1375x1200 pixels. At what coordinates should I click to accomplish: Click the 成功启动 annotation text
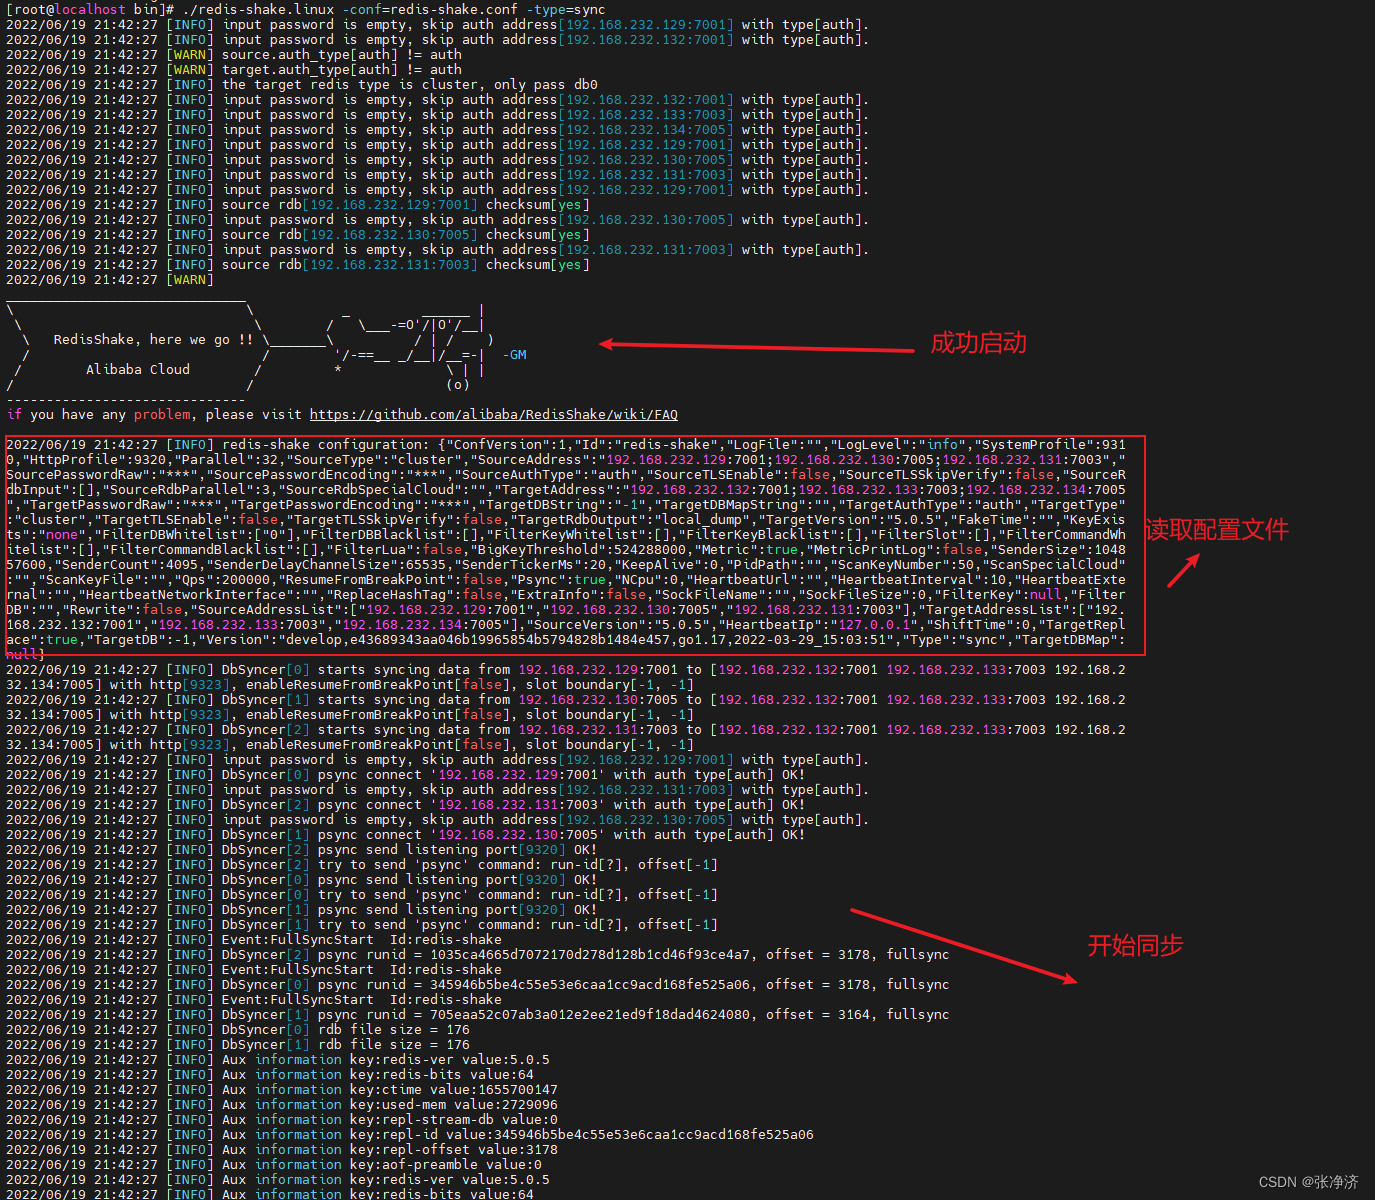pos(978,343)
